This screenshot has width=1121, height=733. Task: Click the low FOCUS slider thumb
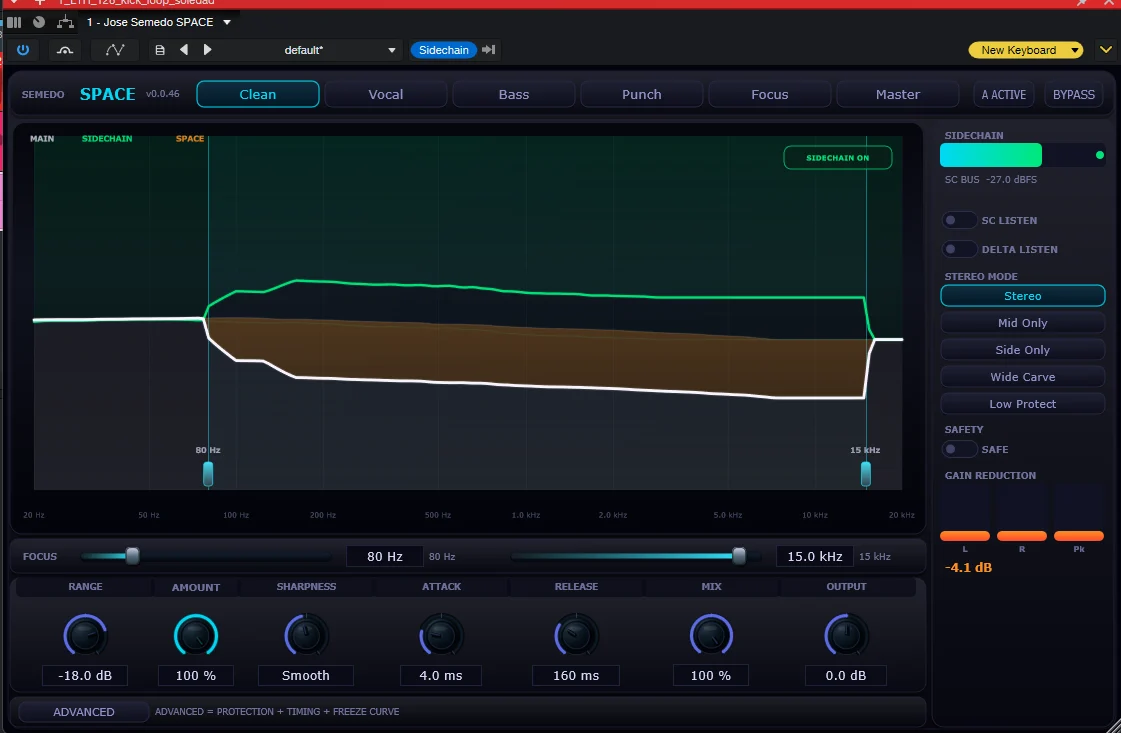click(x=132, y=556)
